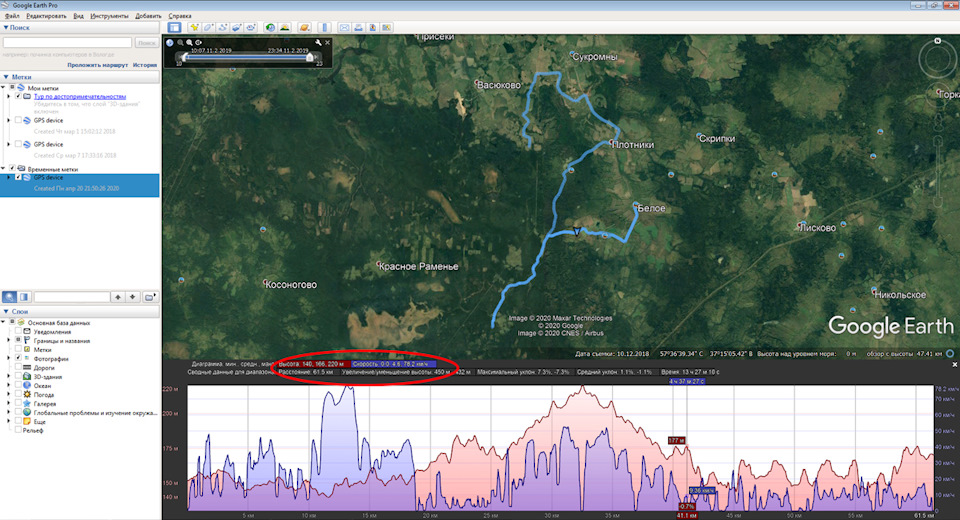Image resolution: width=960 pixels, height=520 pixels.
Task: Open add folder button in Places
Action: (x=150, y=297)
